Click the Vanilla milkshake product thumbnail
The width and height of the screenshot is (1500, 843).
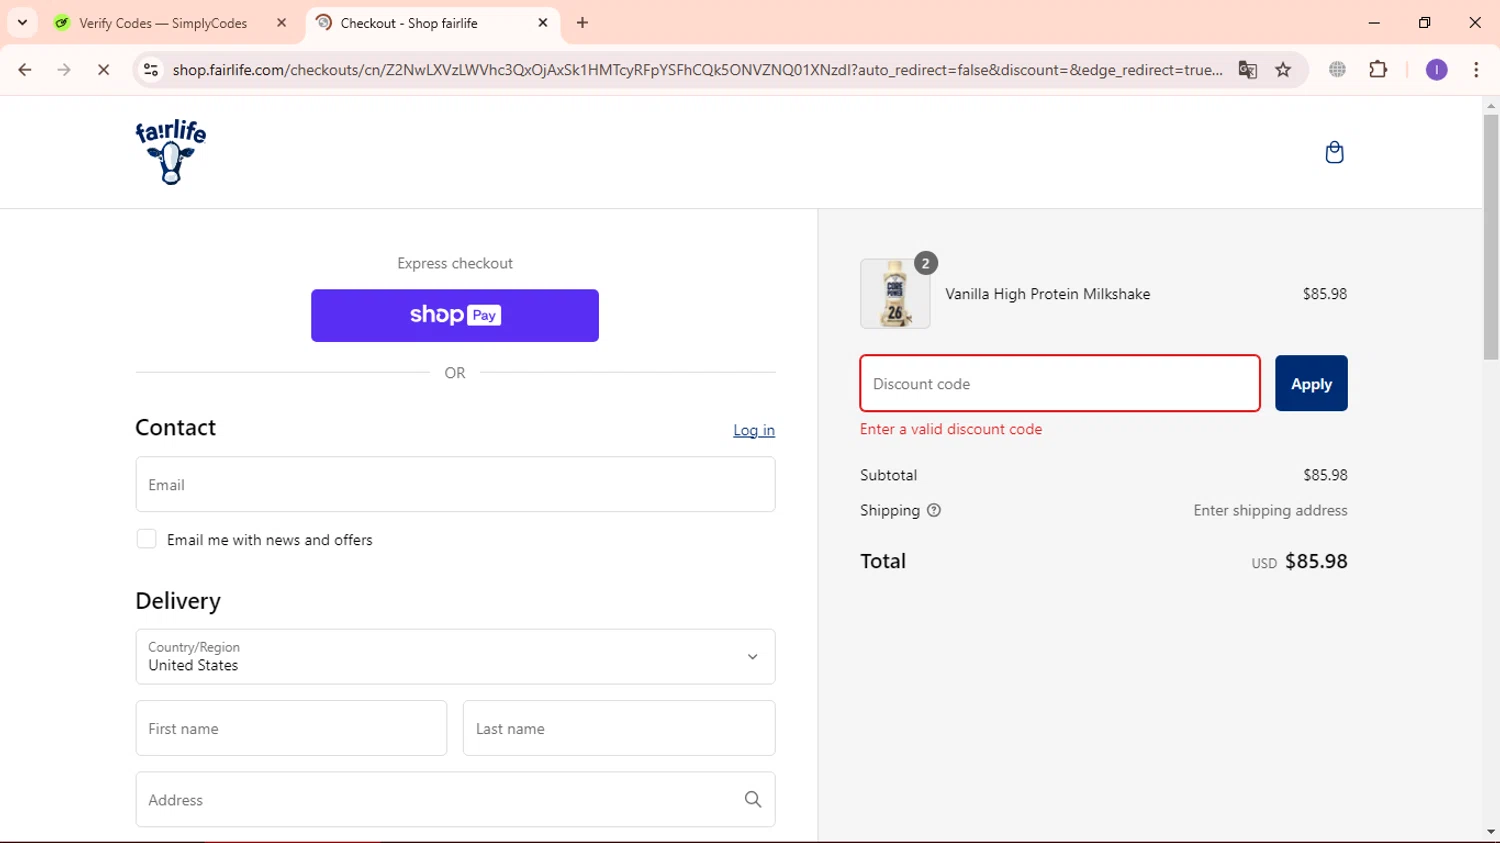click(x=895, y=294)
